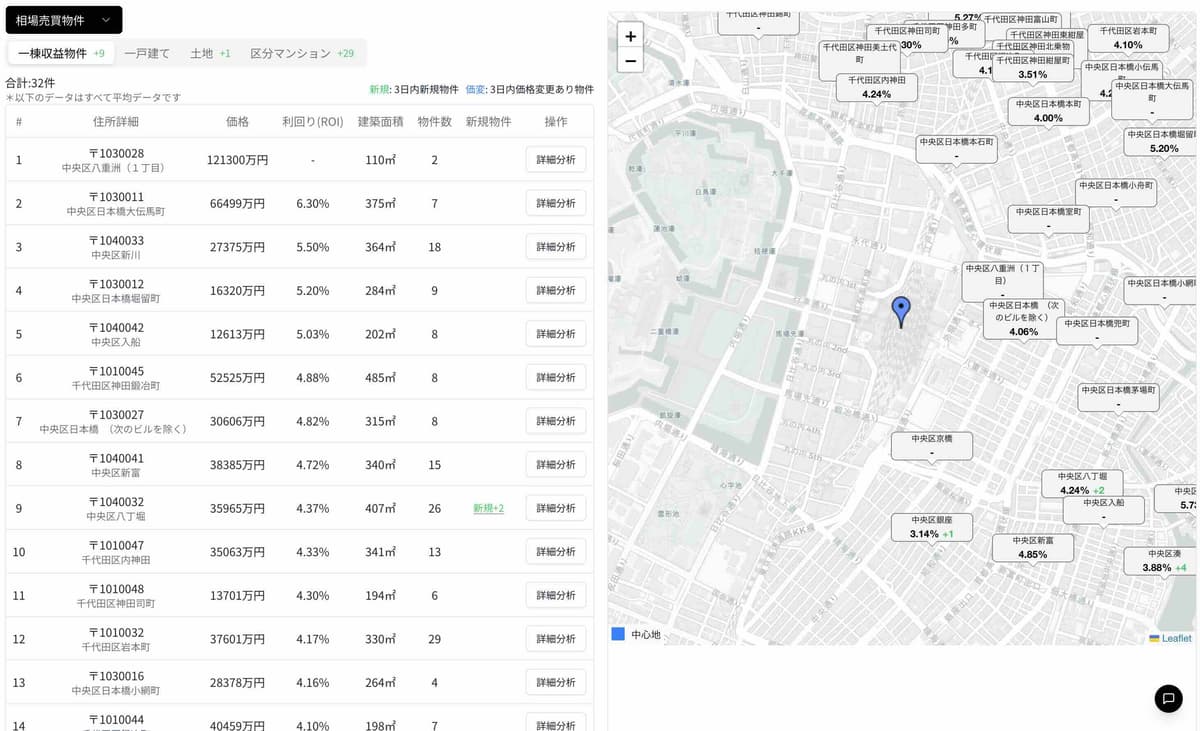Screen dimensions: 1200x731
Task: Zoom out on the map
Action: click(630, 61)
